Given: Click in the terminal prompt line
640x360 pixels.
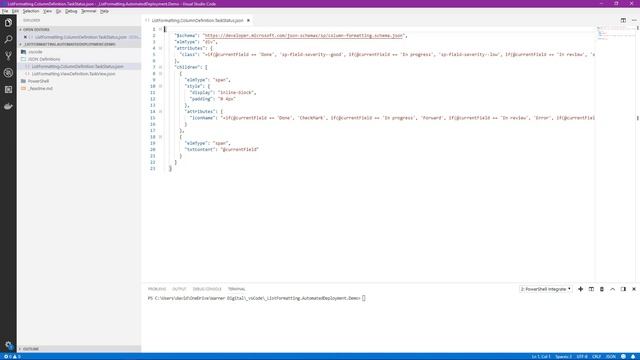Looking at the screenshot, I should point(256,298).
